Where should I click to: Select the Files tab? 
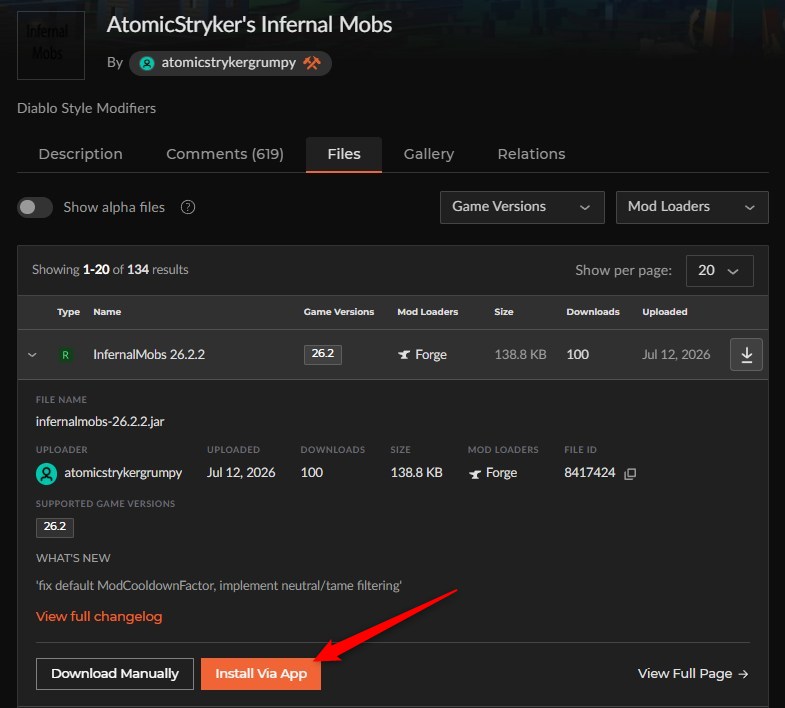[x=344, y=154]
